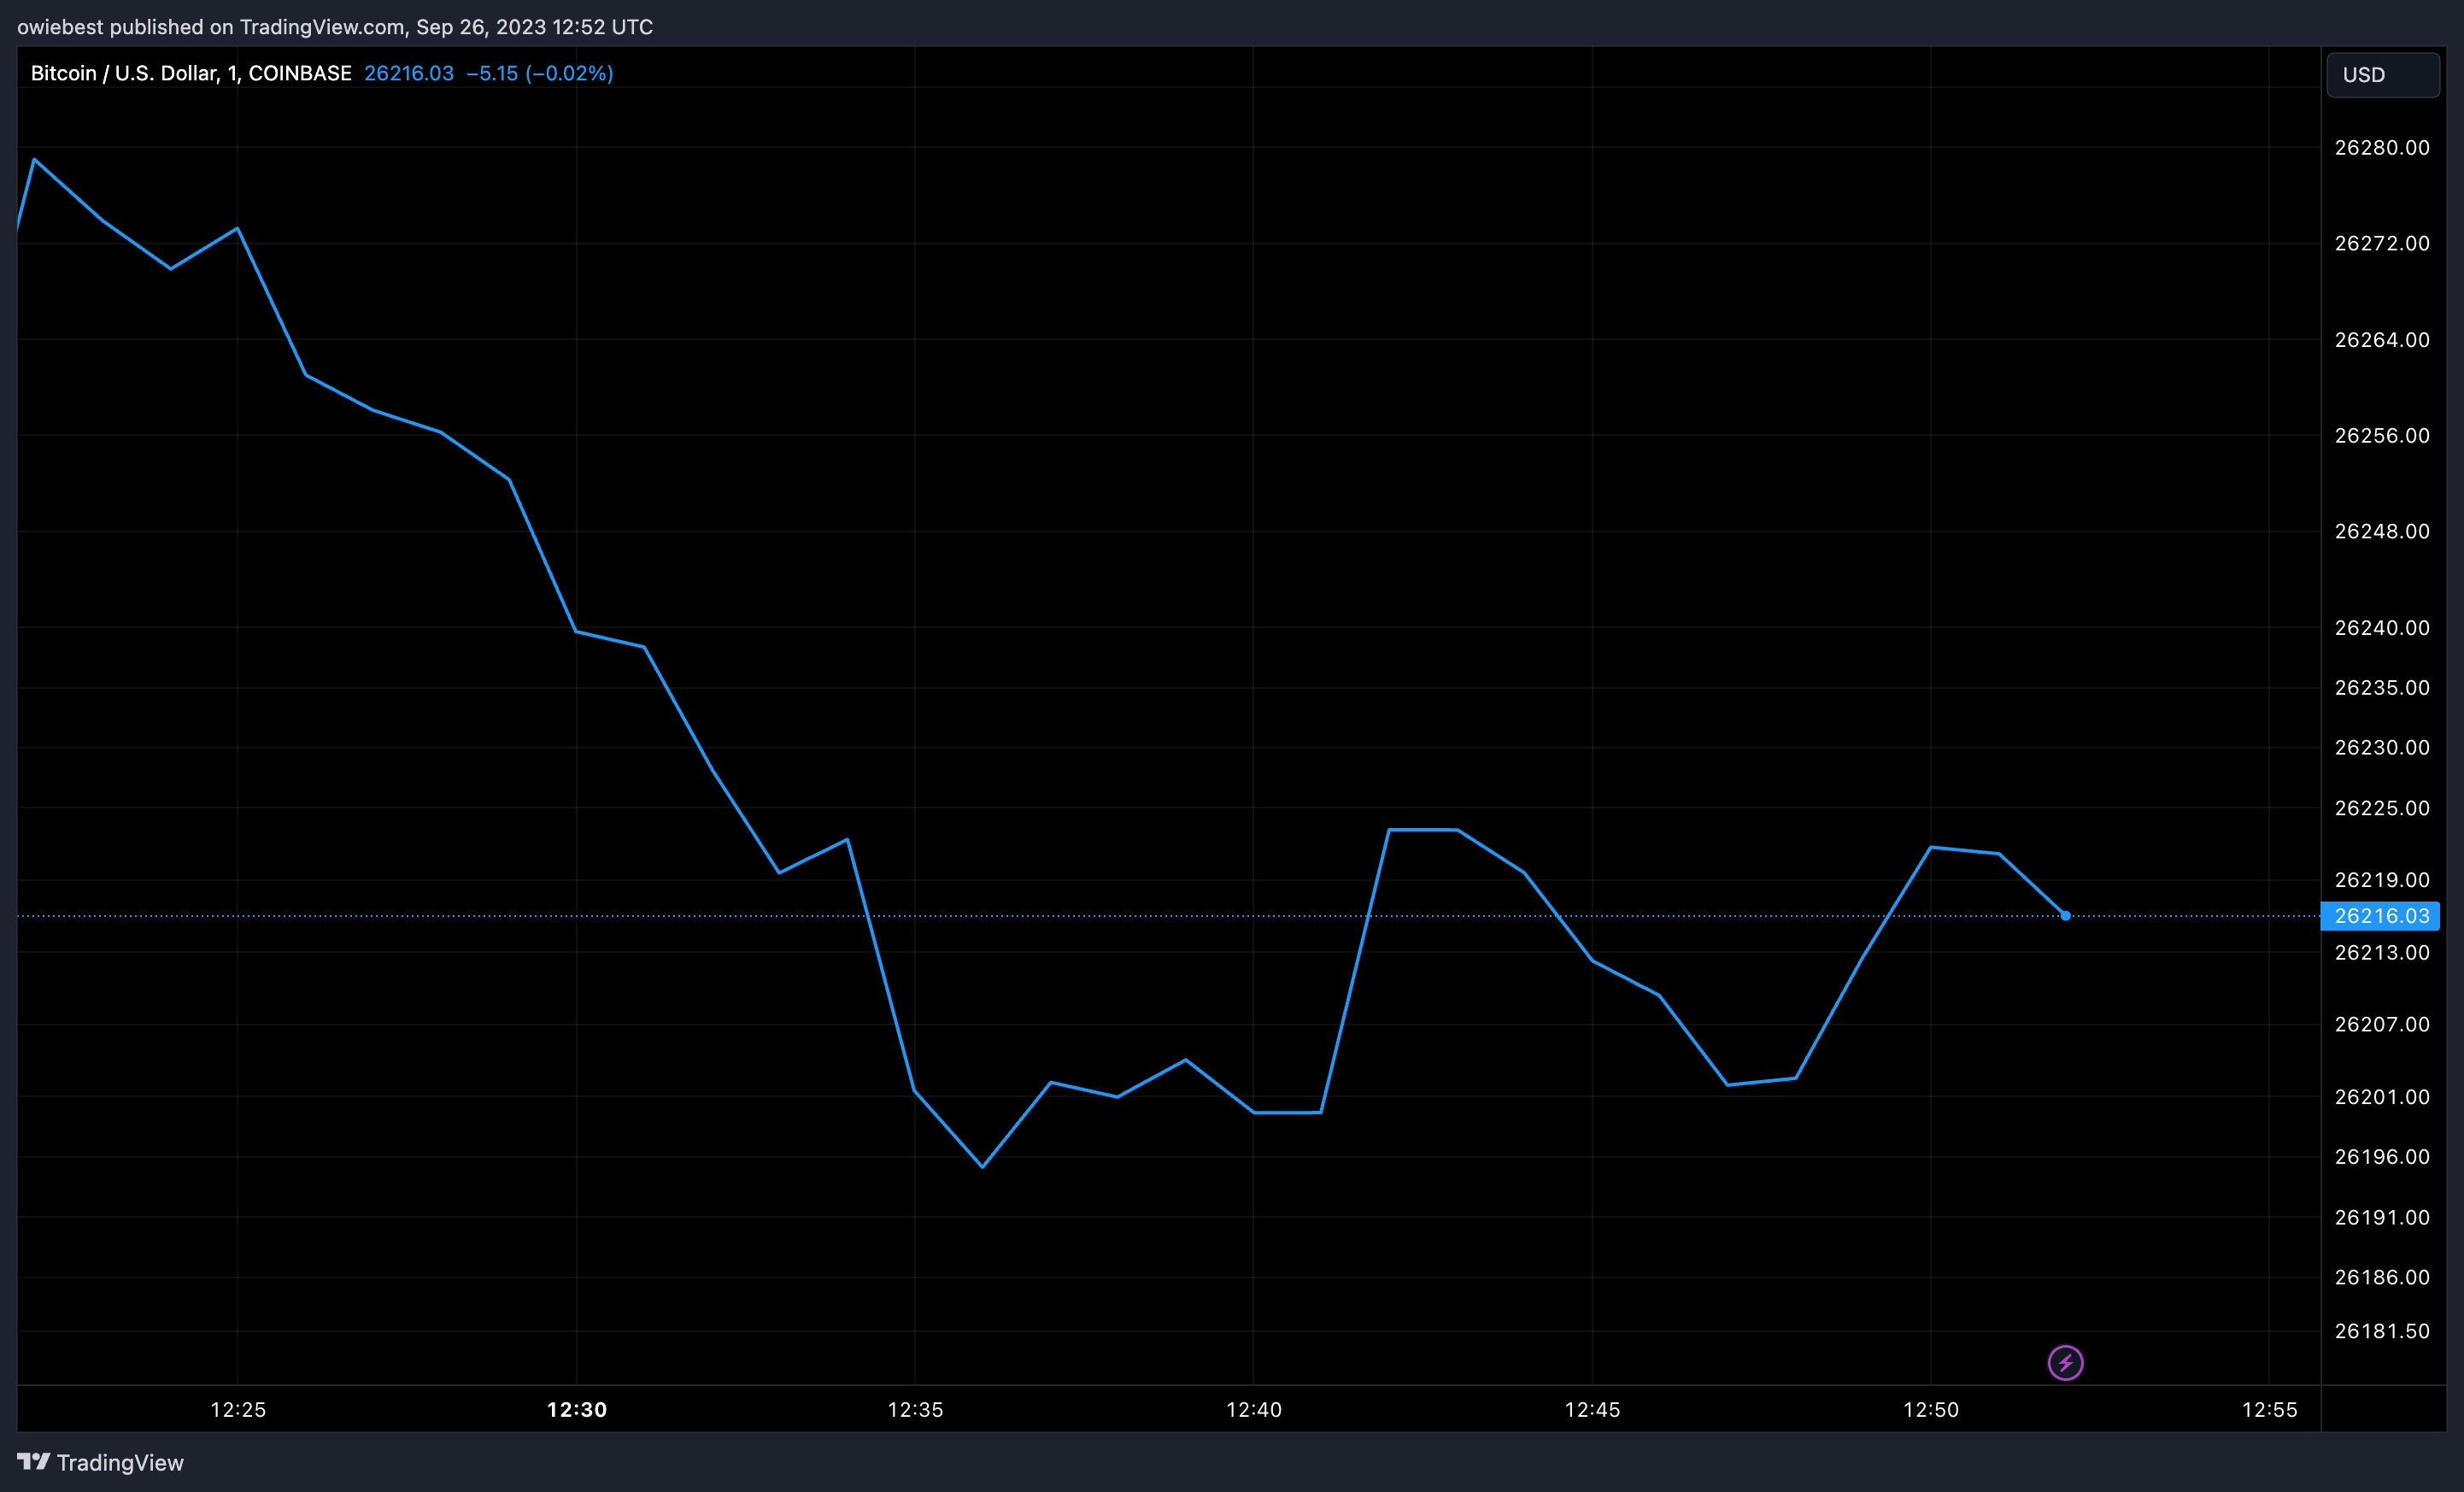Click the 26235.00 price axis label

[2382, 688]
